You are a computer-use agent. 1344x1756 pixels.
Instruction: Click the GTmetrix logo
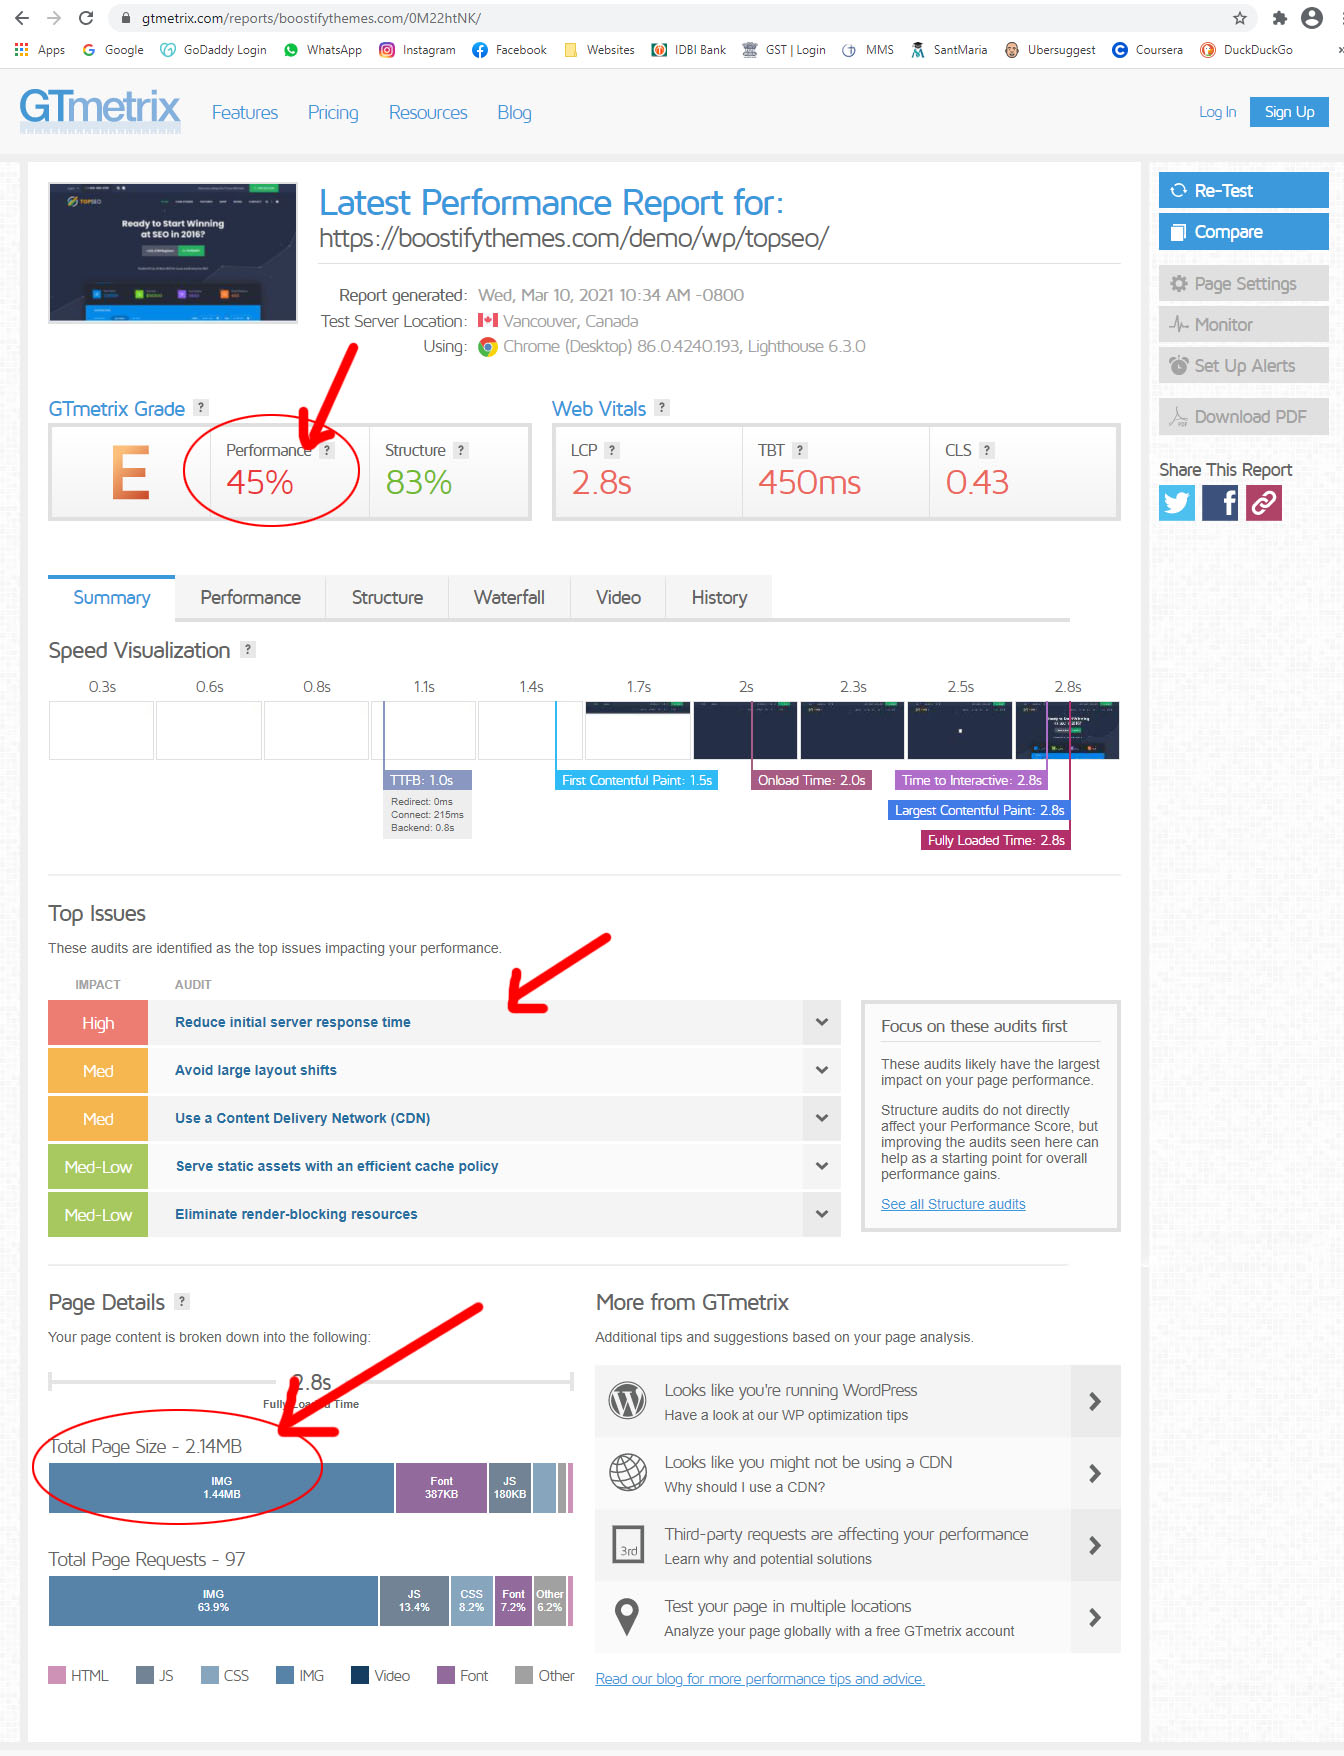100,110
